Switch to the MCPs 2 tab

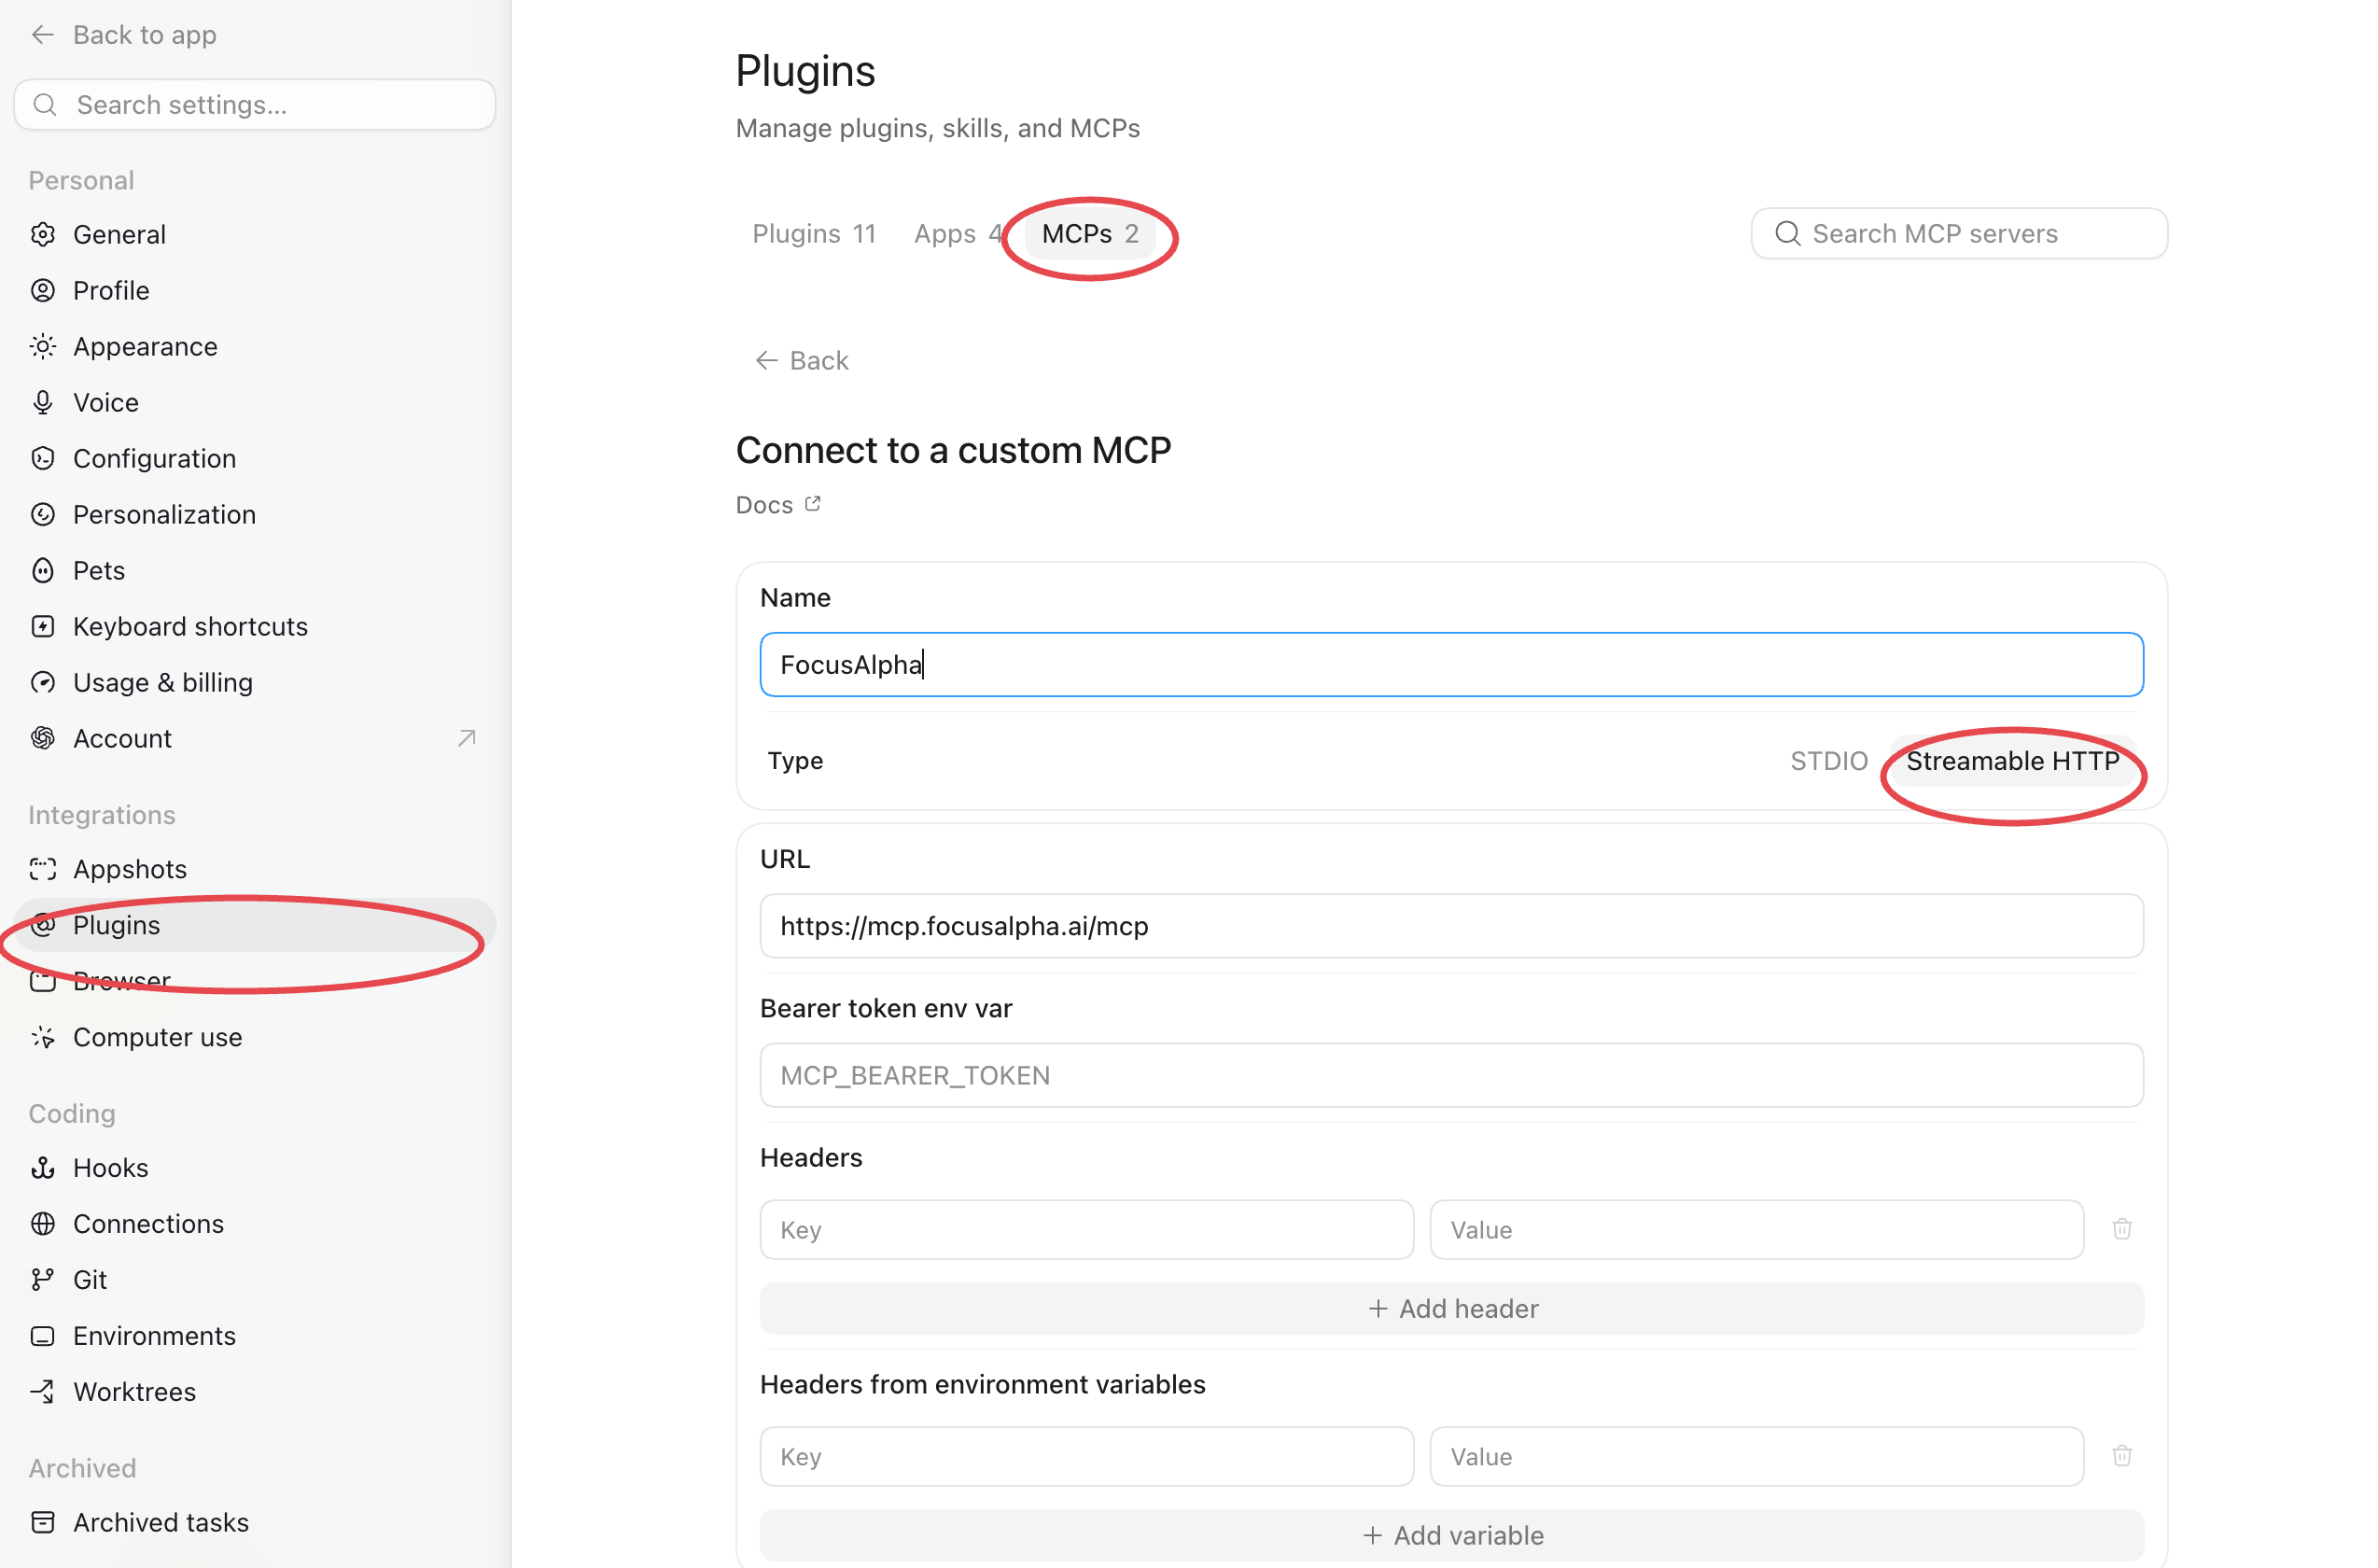tap(1089, 233)
